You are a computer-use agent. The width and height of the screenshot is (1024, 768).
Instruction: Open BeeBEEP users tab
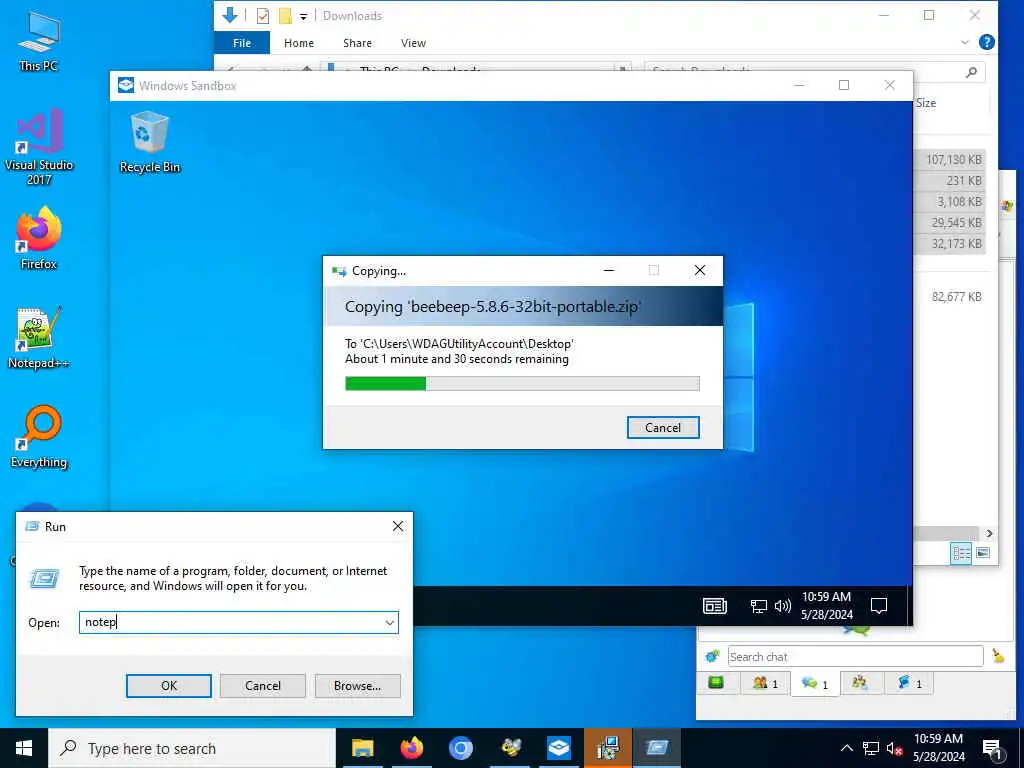pos(765,683)
